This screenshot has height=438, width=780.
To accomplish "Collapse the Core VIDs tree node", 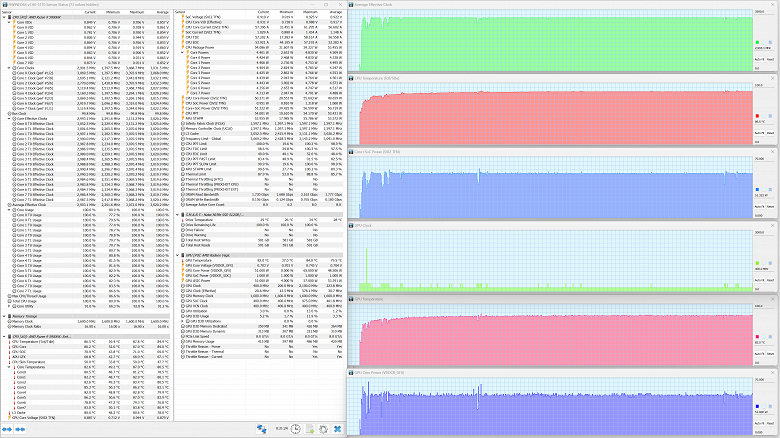I will point(9,22).
